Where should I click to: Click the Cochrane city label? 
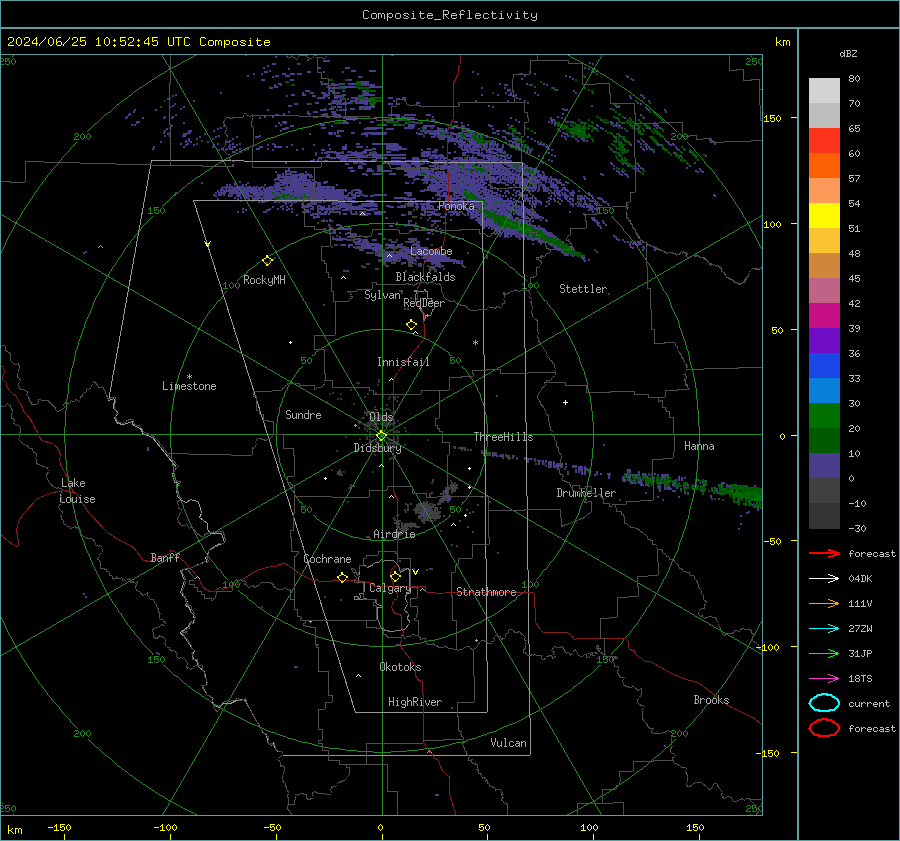(x=327, y=559)
